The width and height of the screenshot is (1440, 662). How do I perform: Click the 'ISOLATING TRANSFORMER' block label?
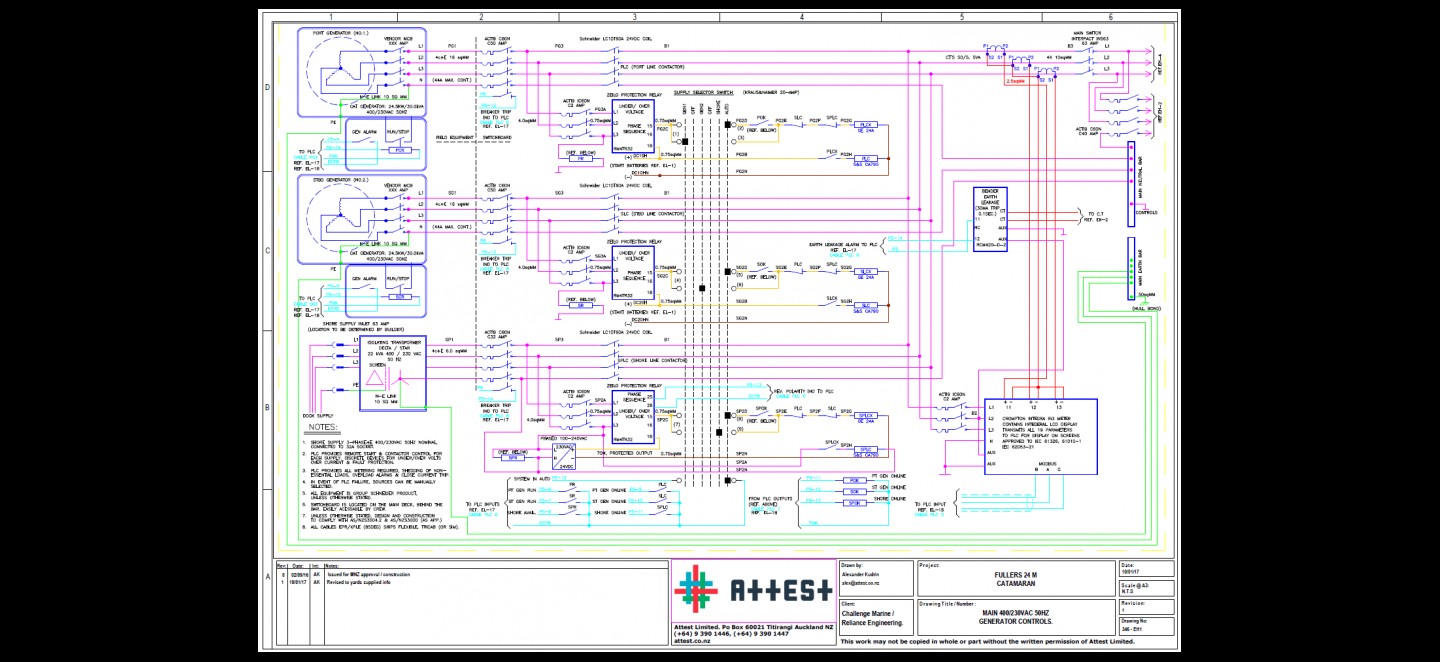pos(392,341)
